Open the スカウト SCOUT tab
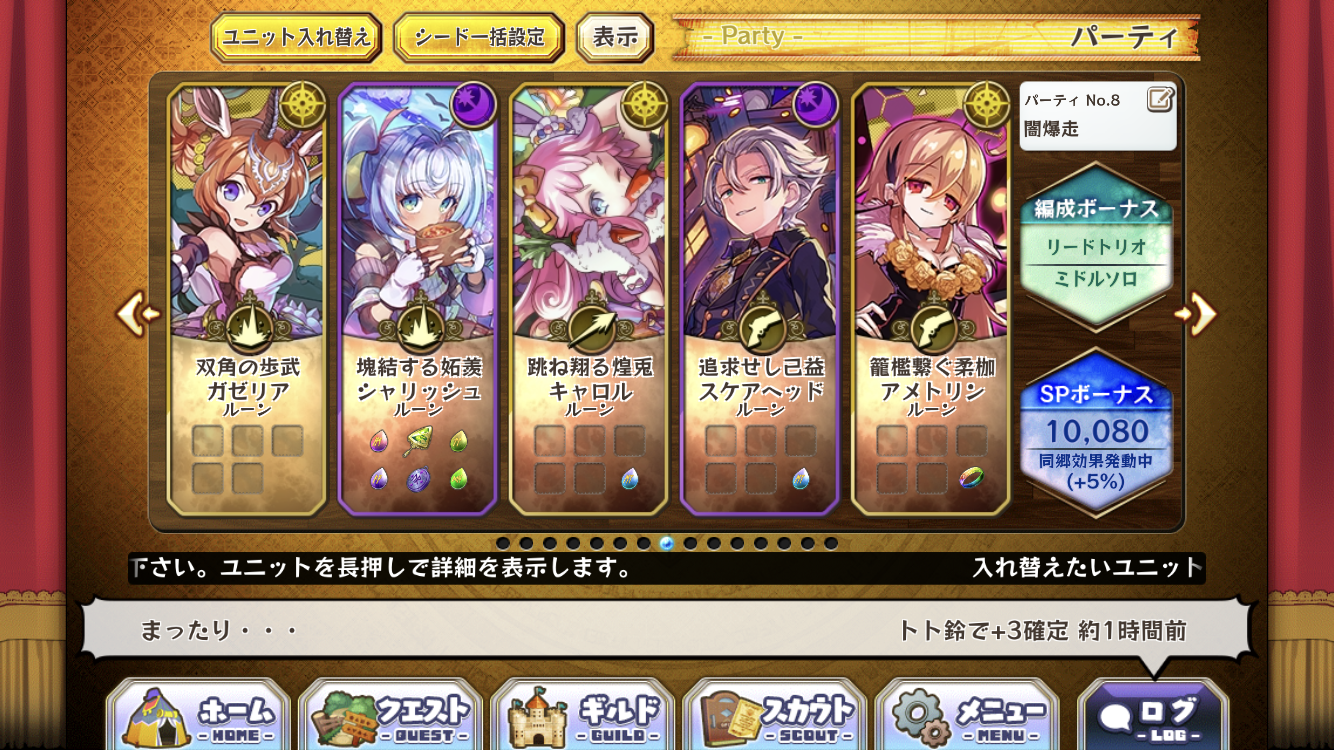1334x750 pixels. point(775,716)
